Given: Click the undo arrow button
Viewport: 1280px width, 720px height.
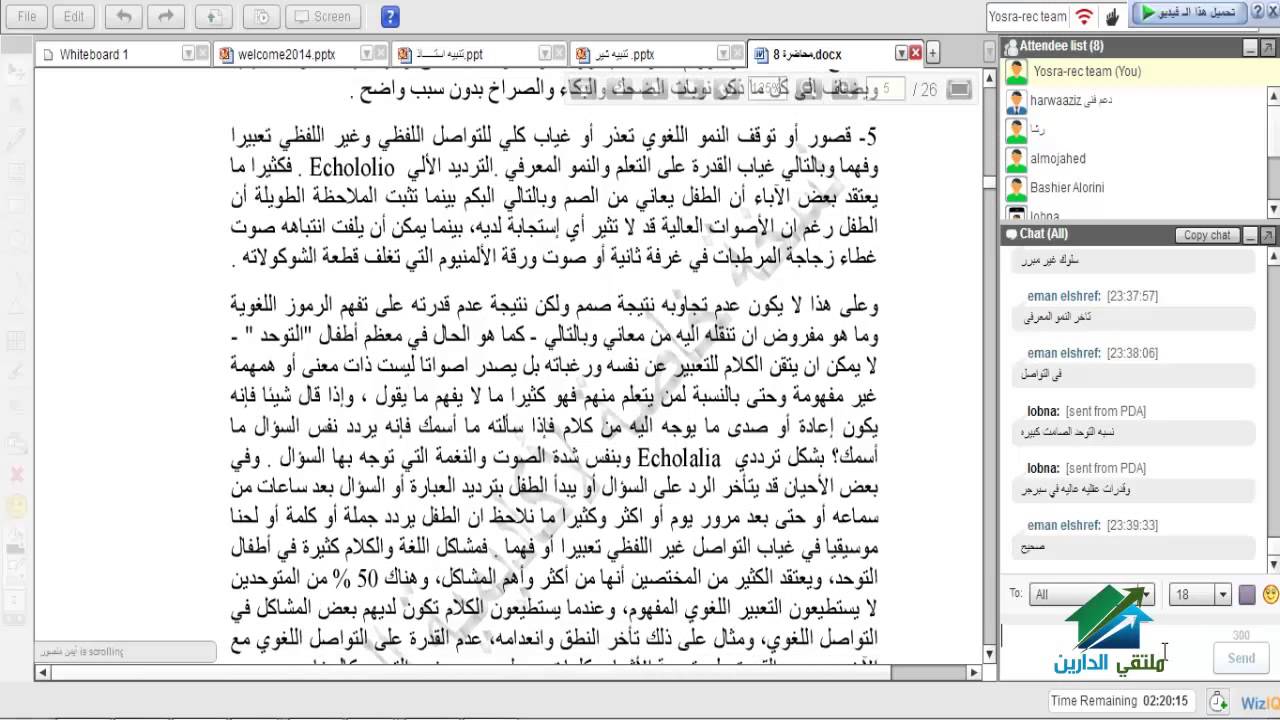Looking at the screenshot, I should 123,16.
